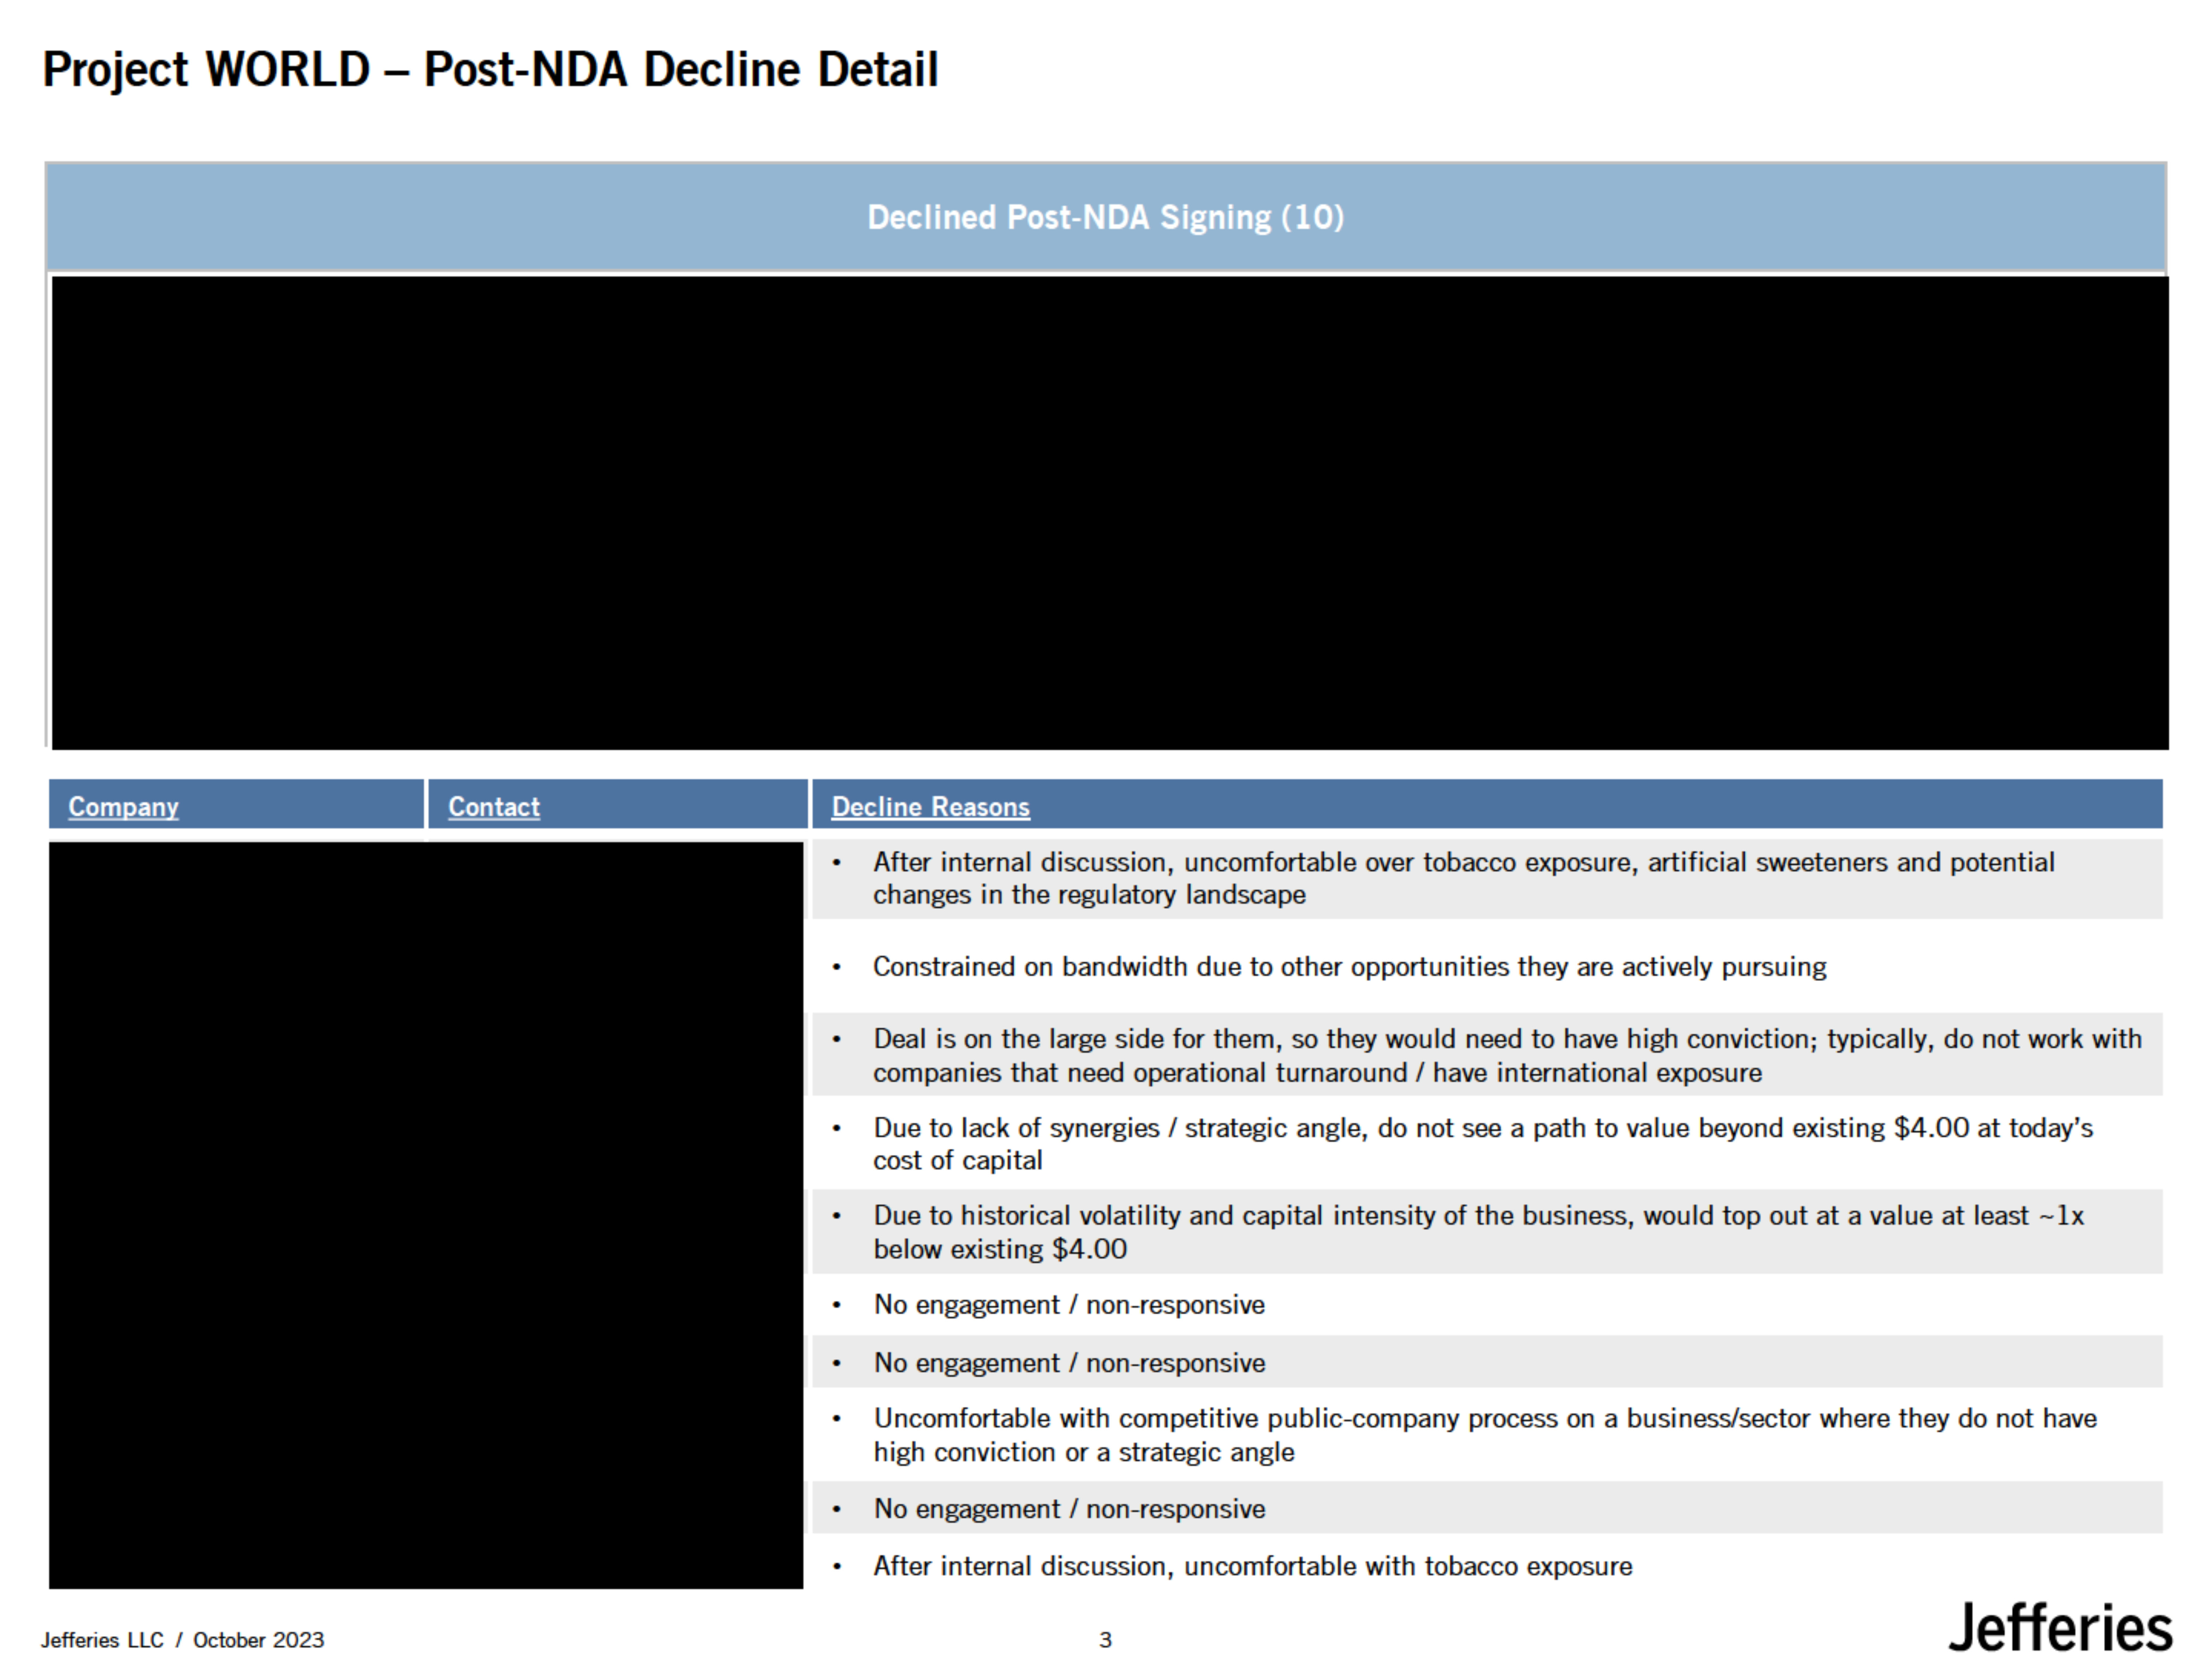Click the tobacco exposure and sweeteners reason

[1463, 878]
